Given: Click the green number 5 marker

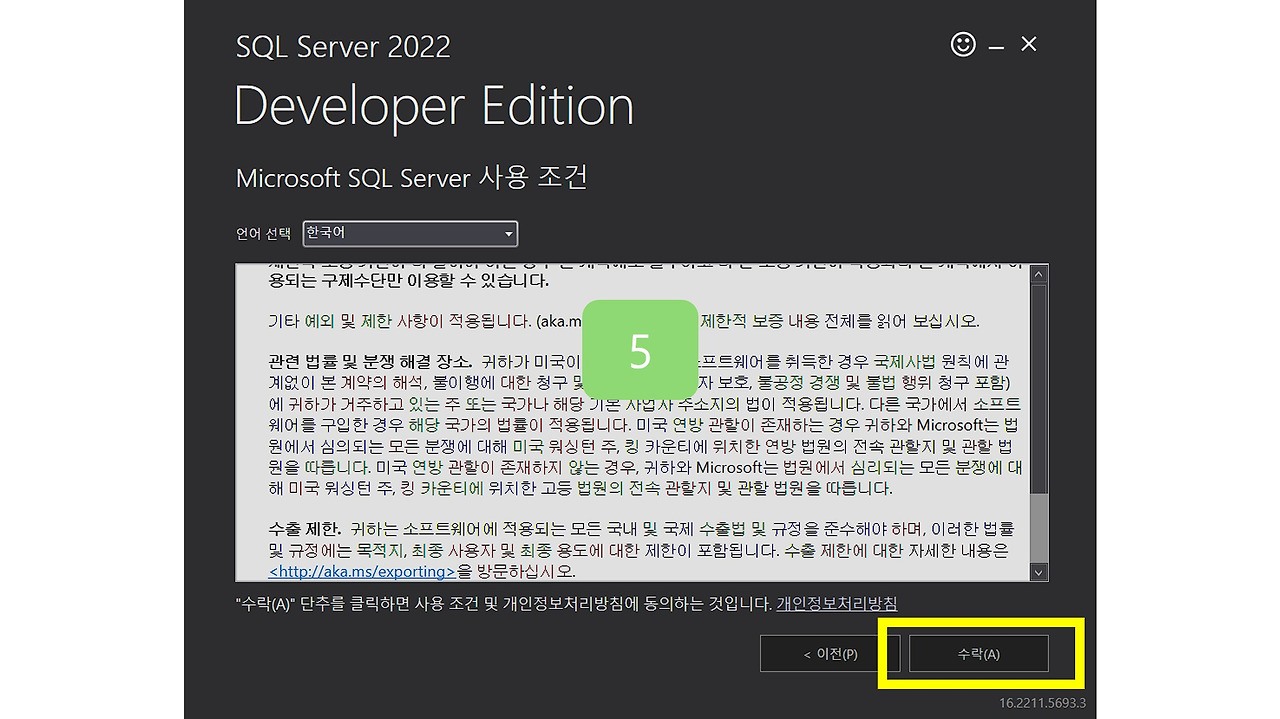Looking at the screenshot, I should pyautogui.click(x=640, y=351).
